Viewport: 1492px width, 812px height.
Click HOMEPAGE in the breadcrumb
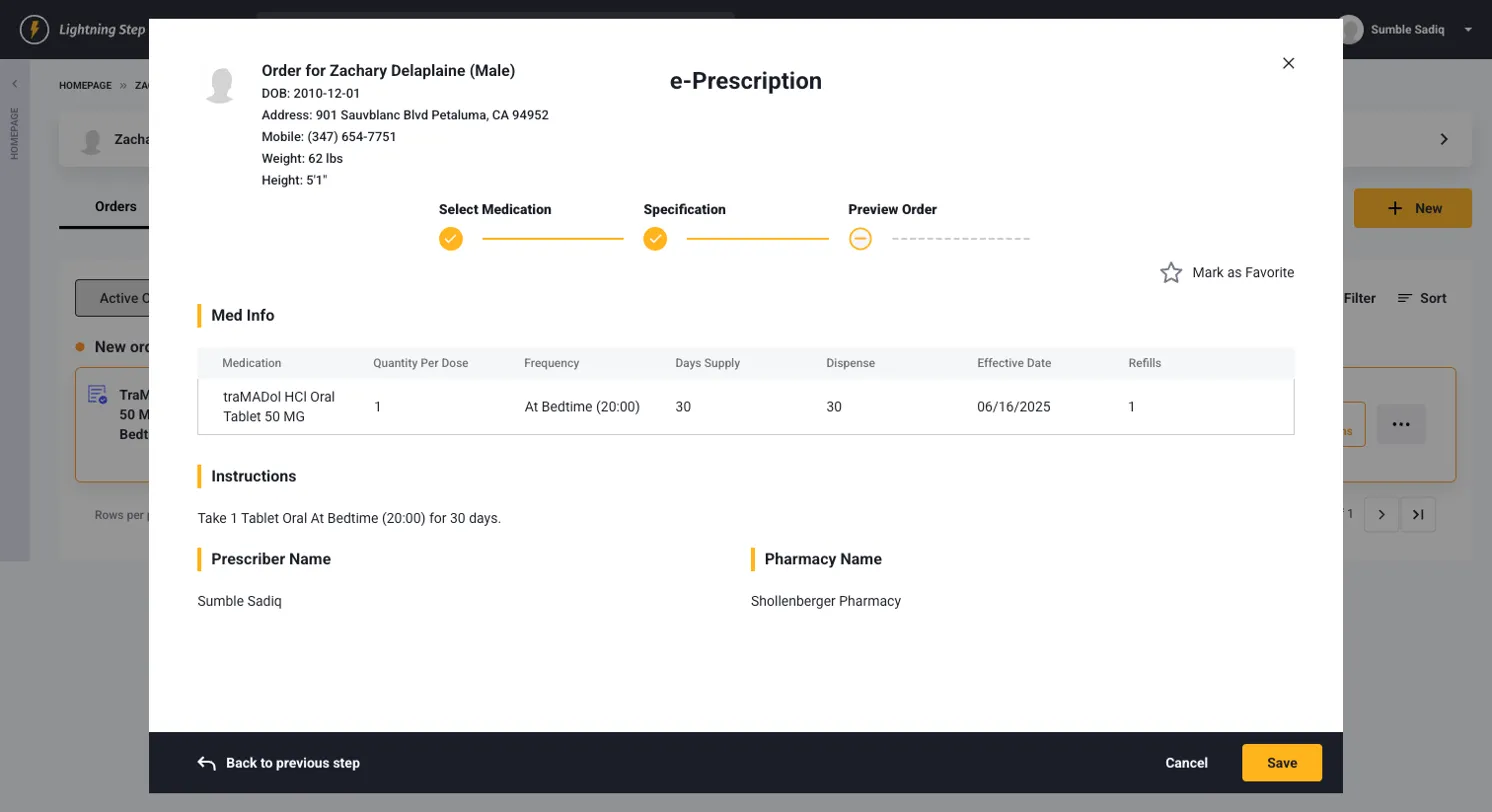85,86
